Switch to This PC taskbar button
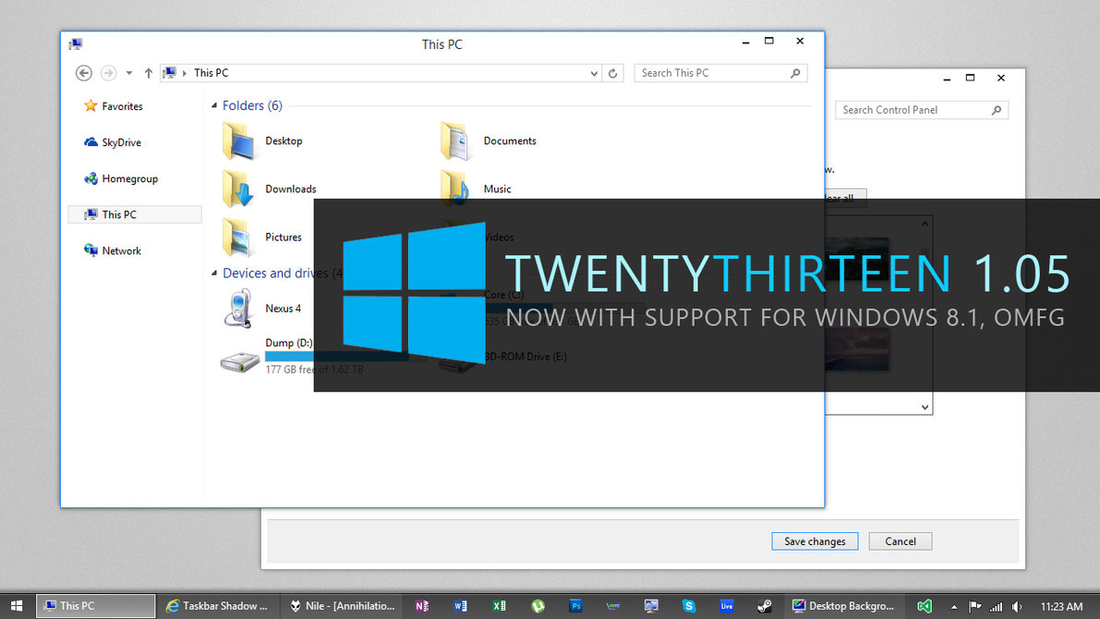This screenshot has height=619, width=1100. tap(95, 606)
